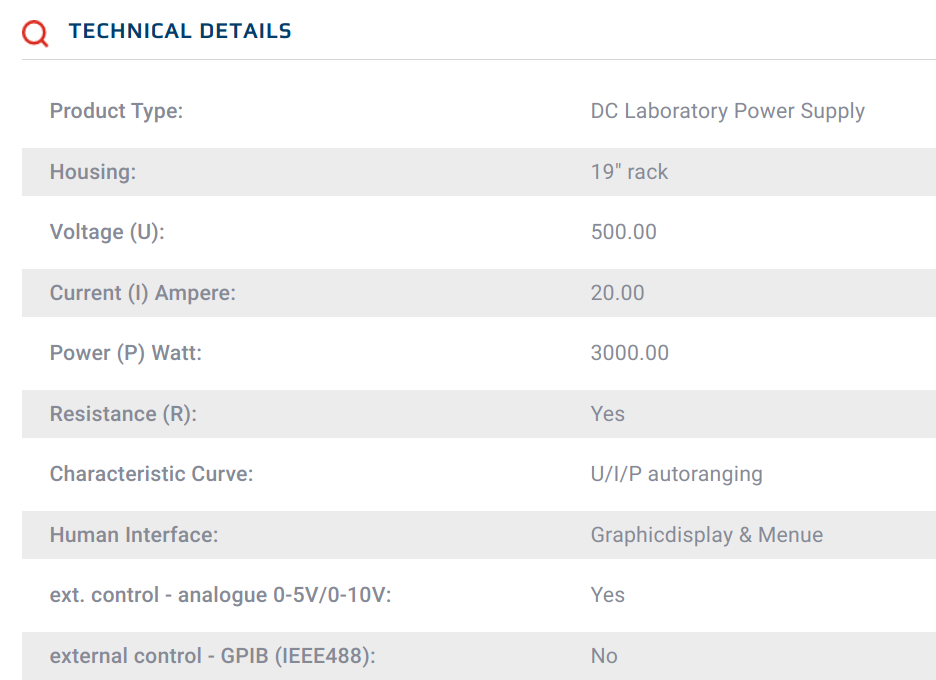Select the Graphicdisplay & Menue value
Viewport: 936px width, 680px height.
pos(707,535)
